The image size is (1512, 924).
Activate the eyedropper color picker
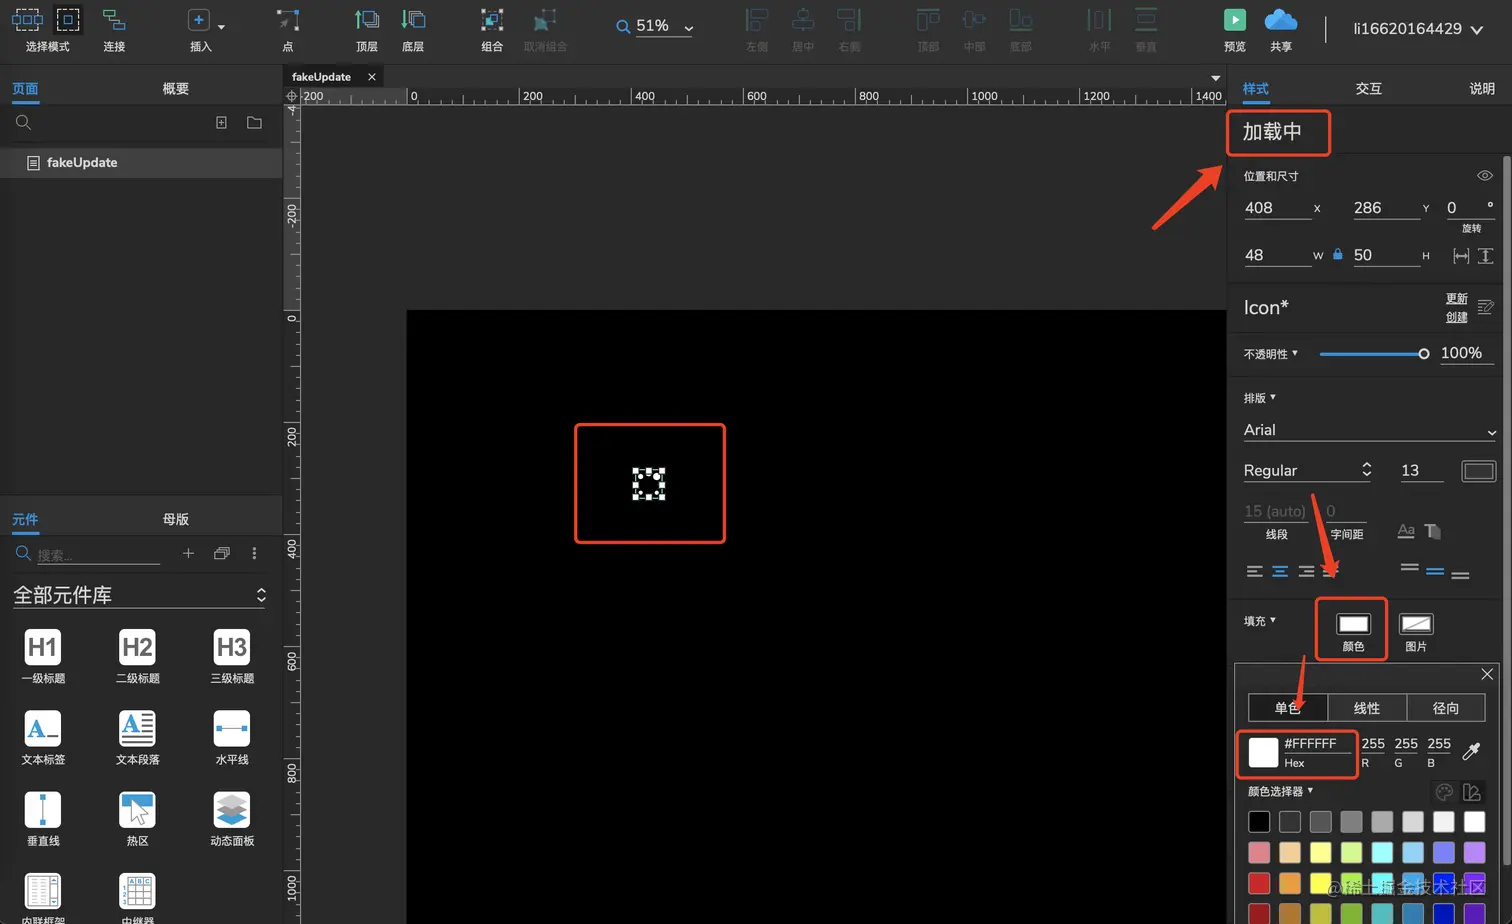(x=1471, y=750)
